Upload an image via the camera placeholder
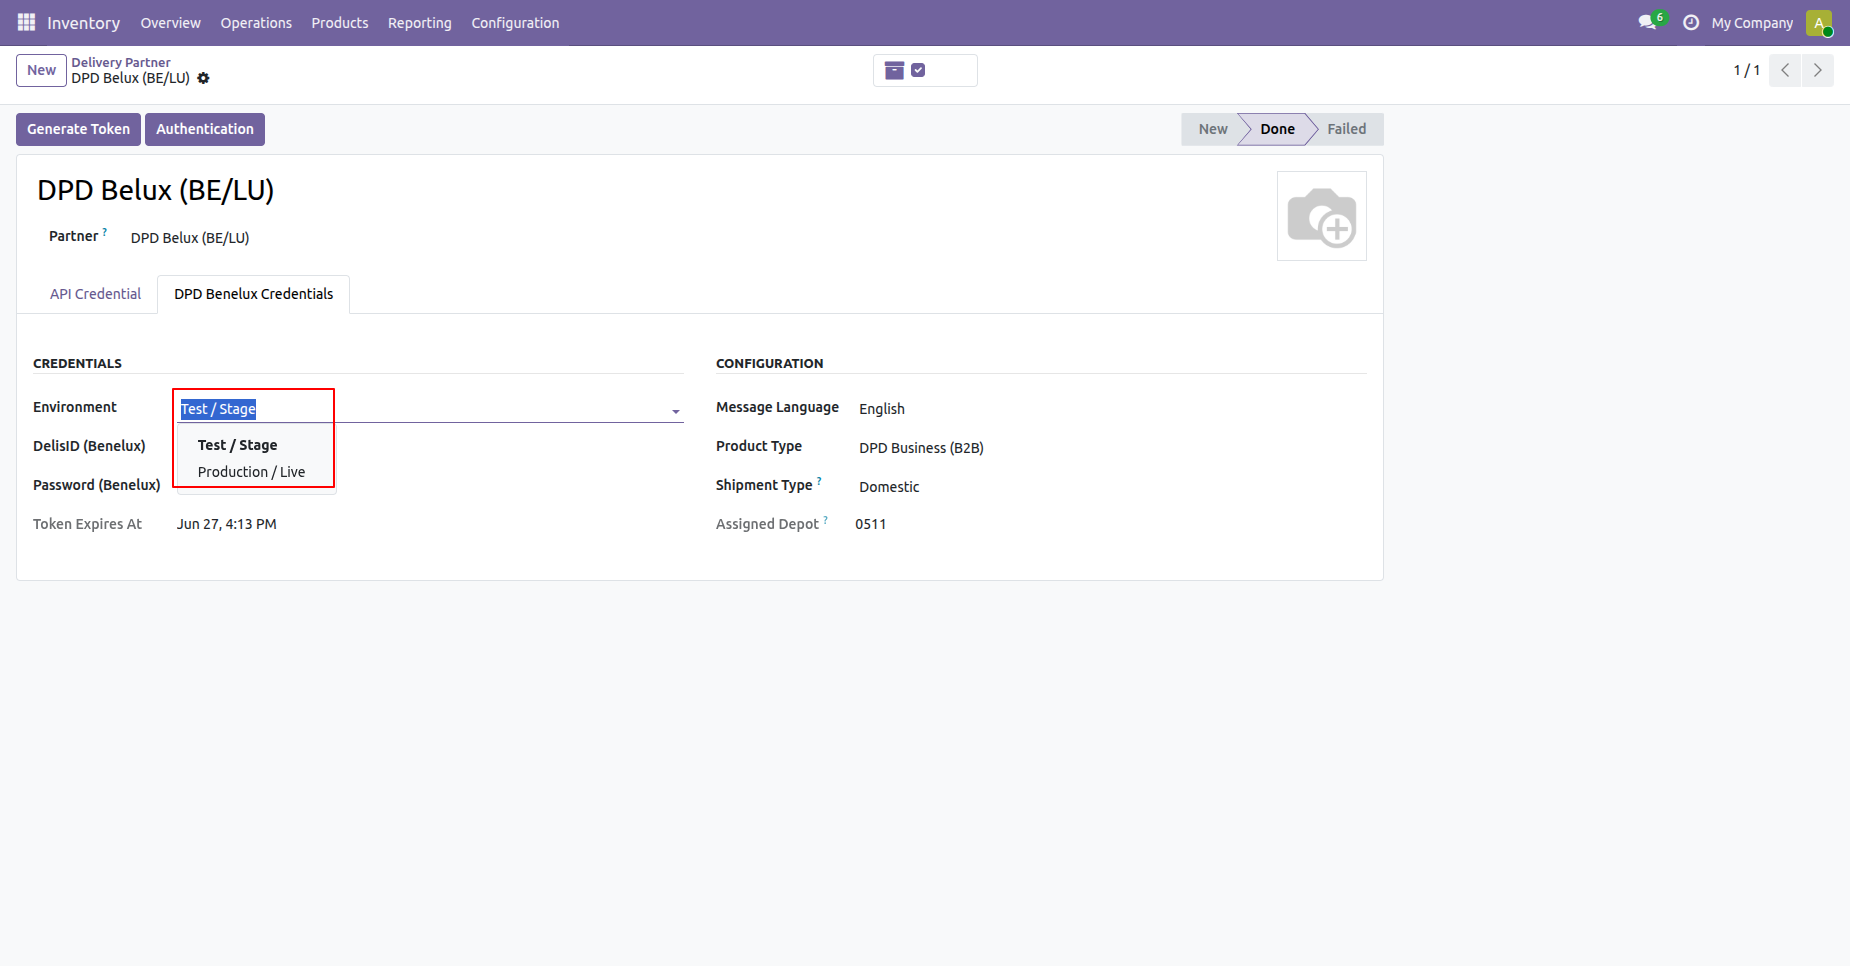Image resolution: width=1850 pixels, height=966 pixels. click(1322, 216)
